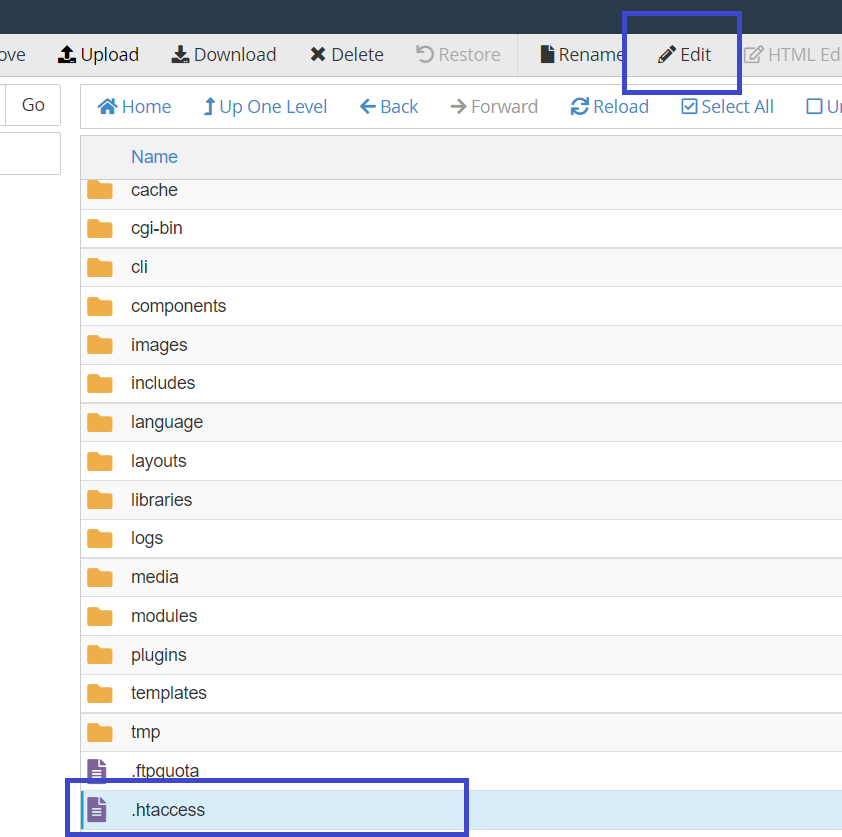
Task: Click the Forward navigation link
Action: (x=494, y=106)
